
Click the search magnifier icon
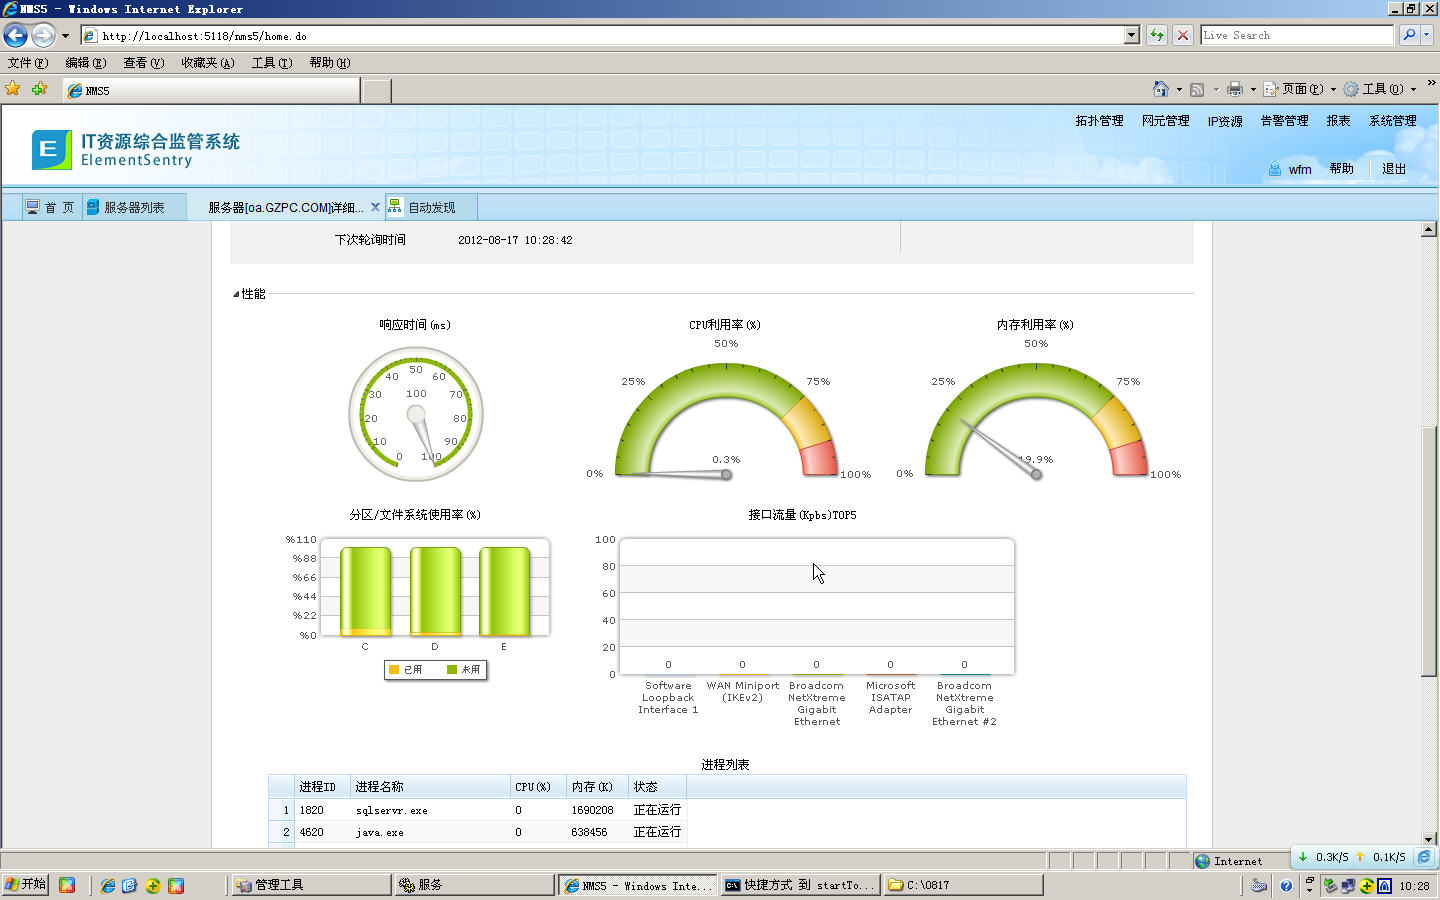[x=1409, y=35]
